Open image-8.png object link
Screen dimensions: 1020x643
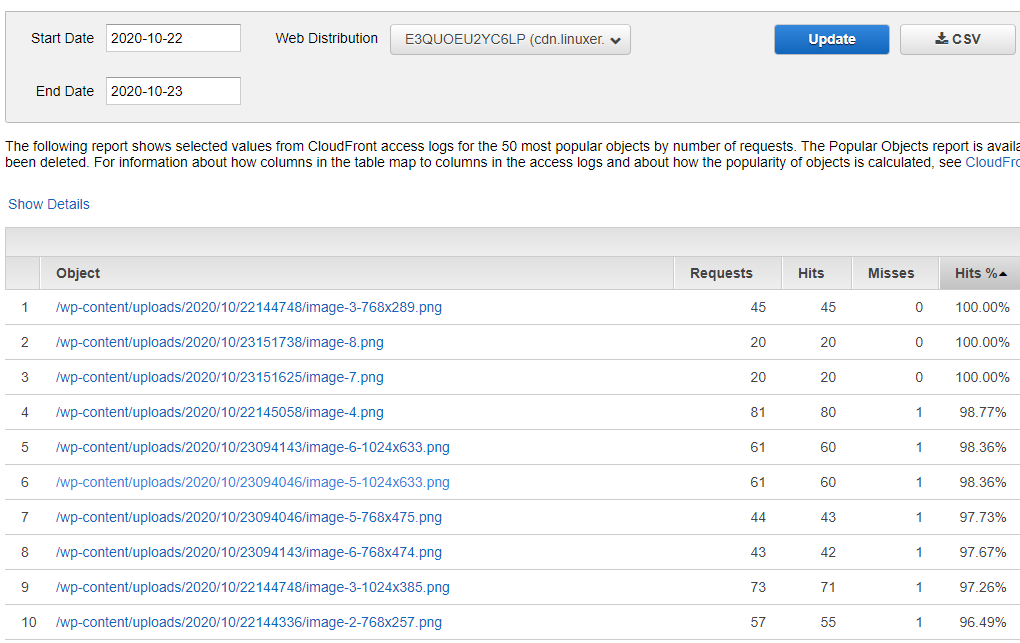coord(219,342)
